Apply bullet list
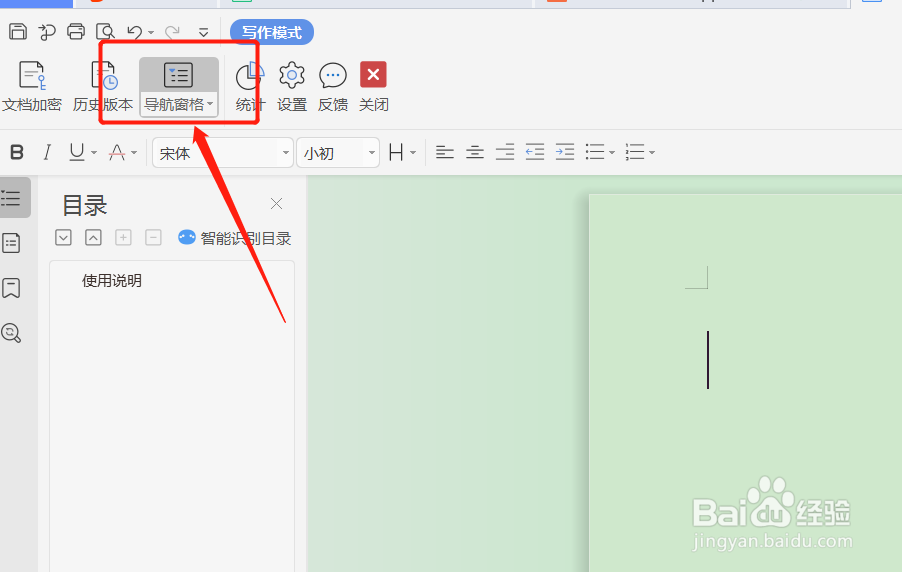 tap(595, 152)
